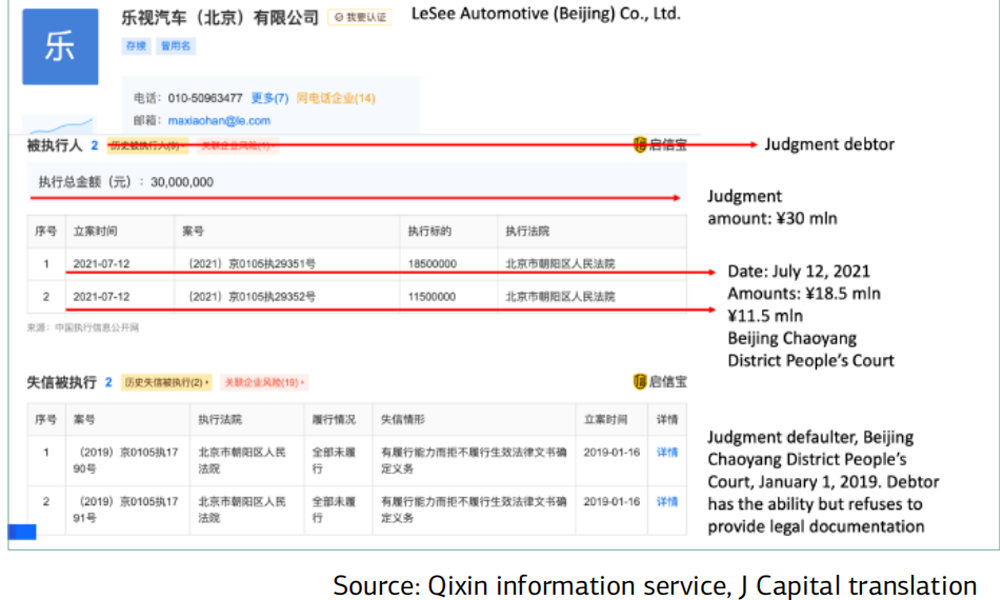The height and width of the screenshot is (600, 1000).
Task: Click the 启信宝 shield icon beside 被执行人
Action: click(640, 145)
